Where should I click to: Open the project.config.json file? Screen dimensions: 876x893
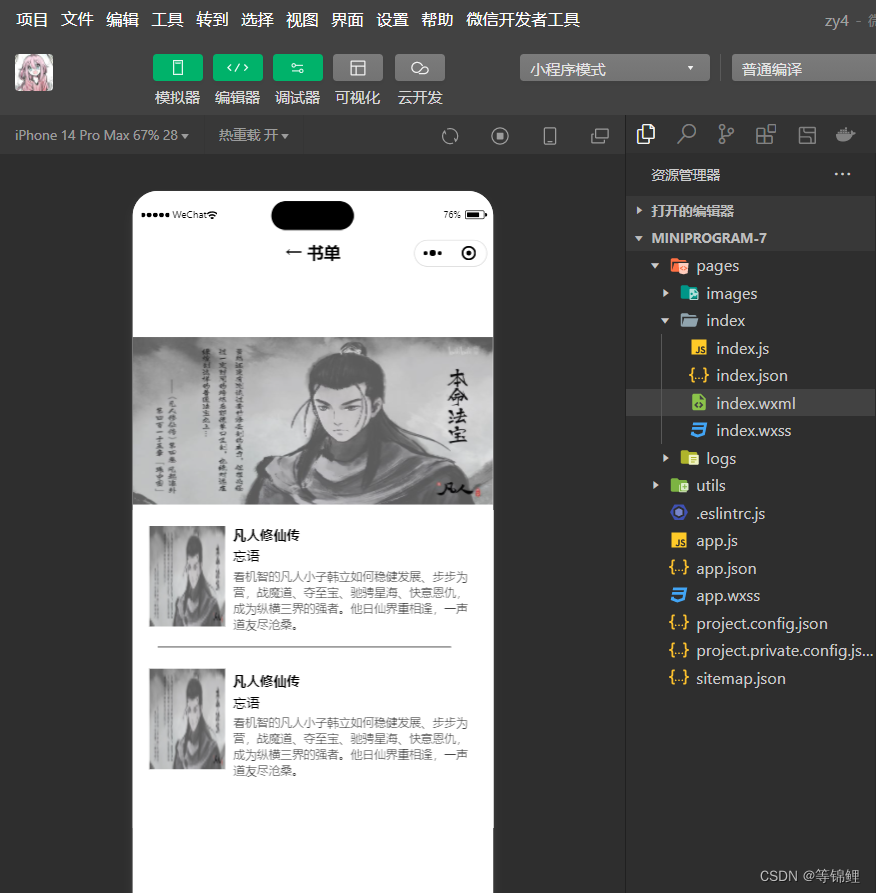point(751,624)
